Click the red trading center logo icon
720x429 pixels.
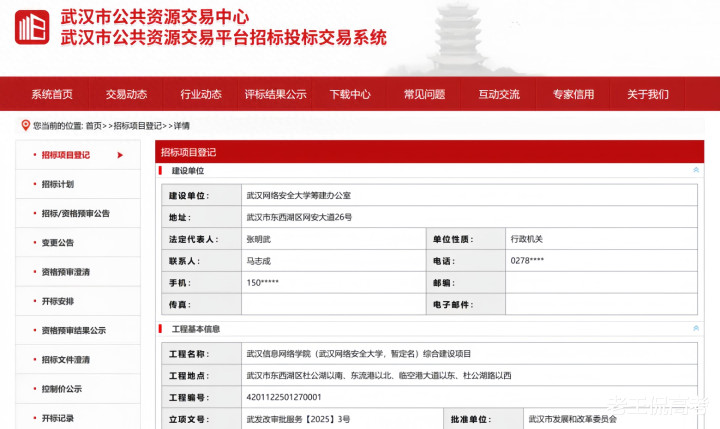(x=32, y=27)
